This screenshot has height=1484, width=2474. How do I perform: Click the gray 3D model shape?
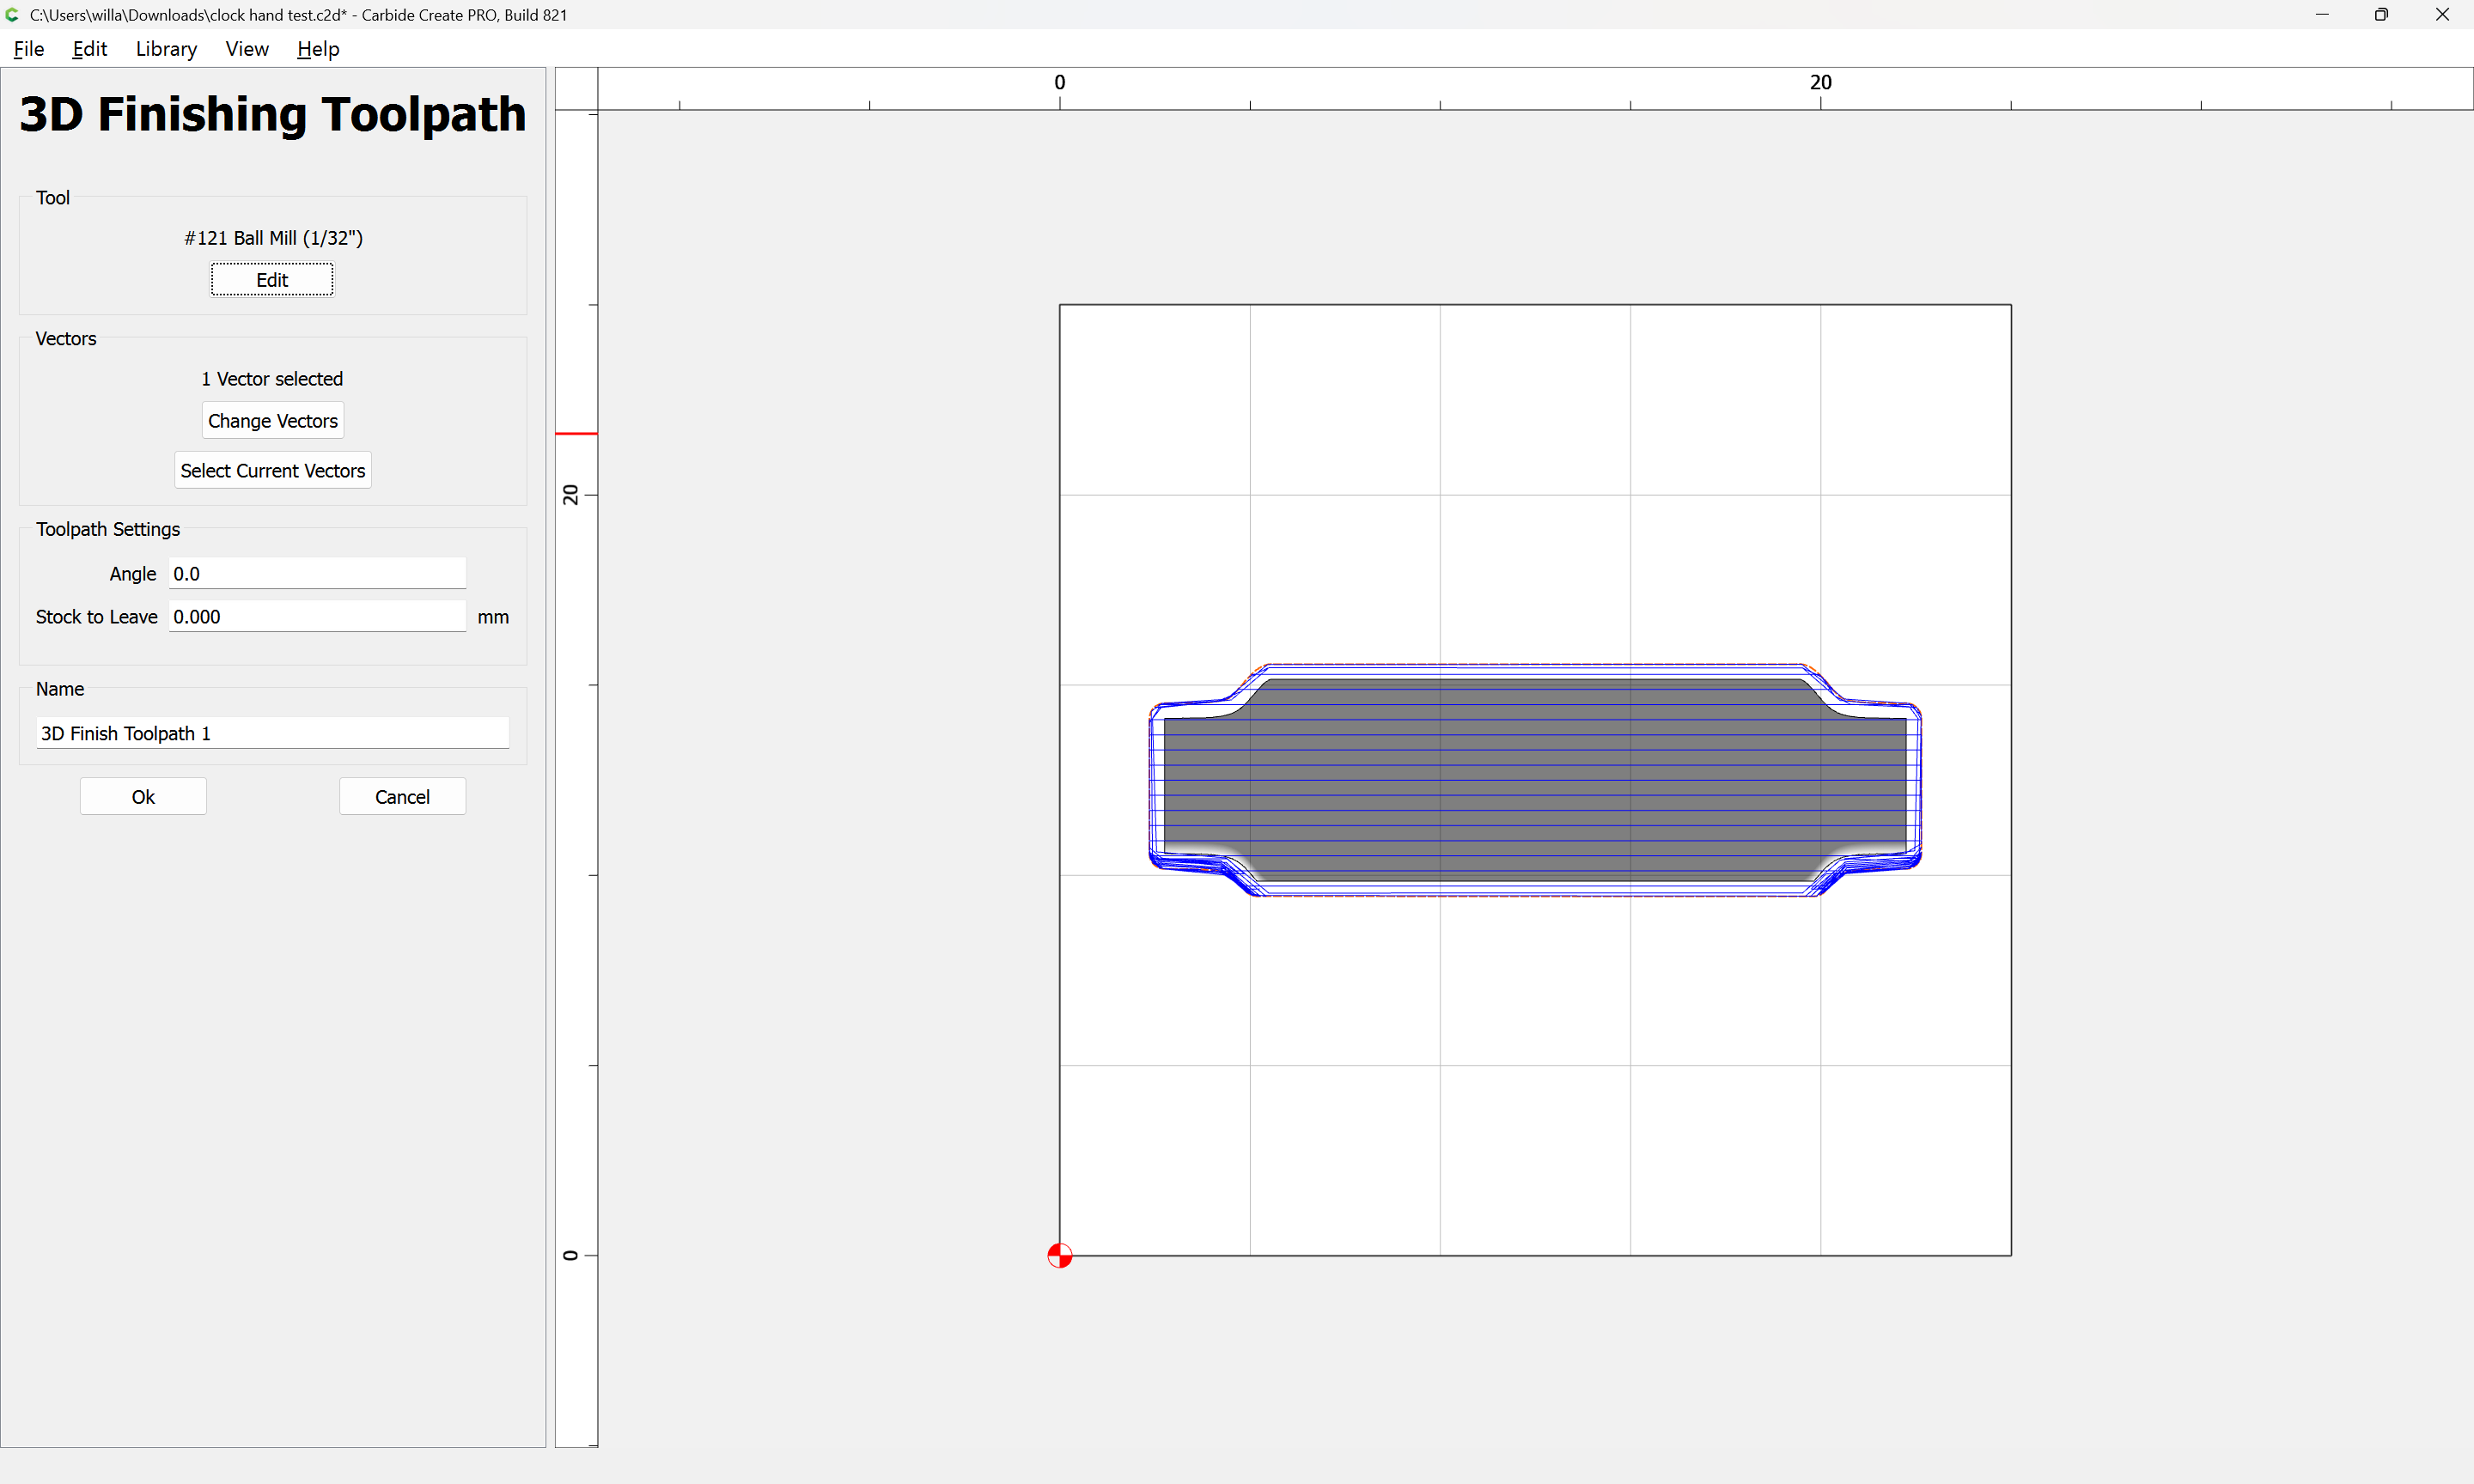pos(1535,780)
